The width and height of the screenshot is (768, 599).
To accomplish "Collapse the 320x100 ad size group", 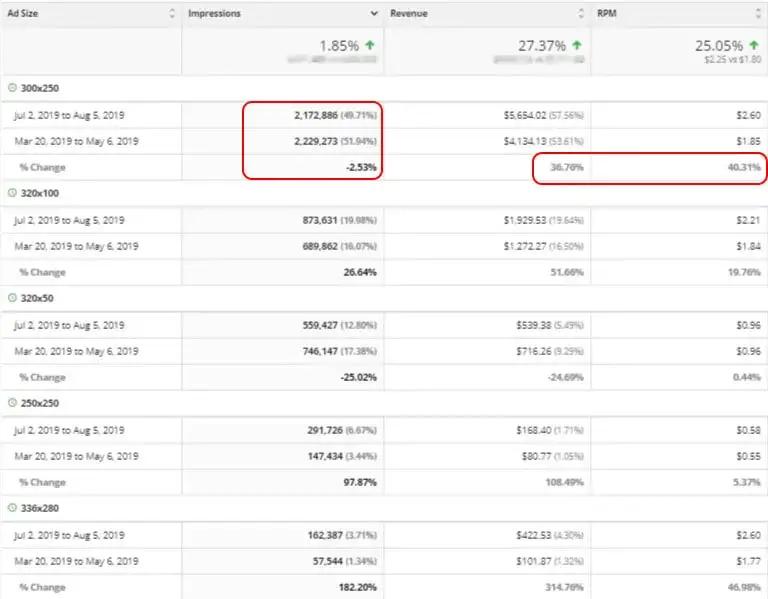I will pyautogui.click(x=12, y=193).
